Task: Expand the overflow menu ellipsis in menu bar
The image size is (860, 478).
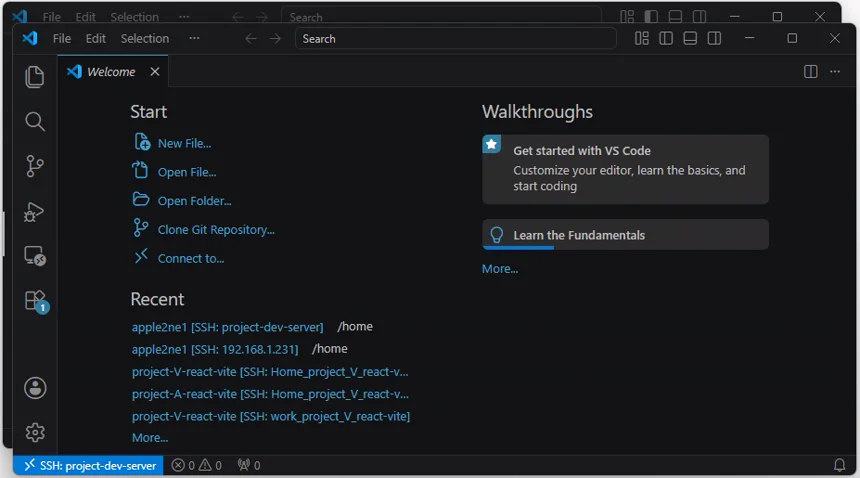Action: tap(194, 38)
